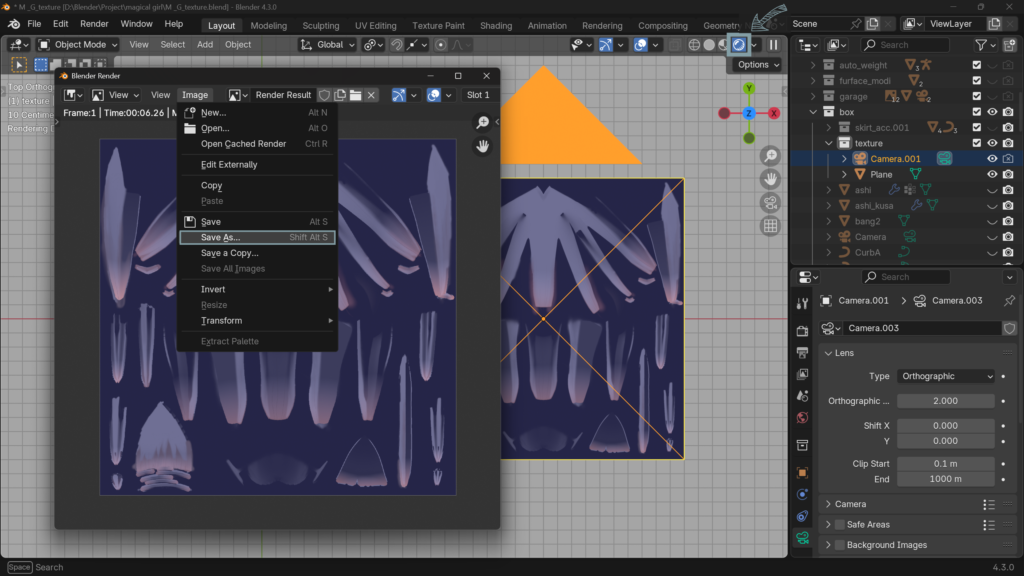Open the Output properties tab icon
The image size is (1024, 576).
pos(802,352)
